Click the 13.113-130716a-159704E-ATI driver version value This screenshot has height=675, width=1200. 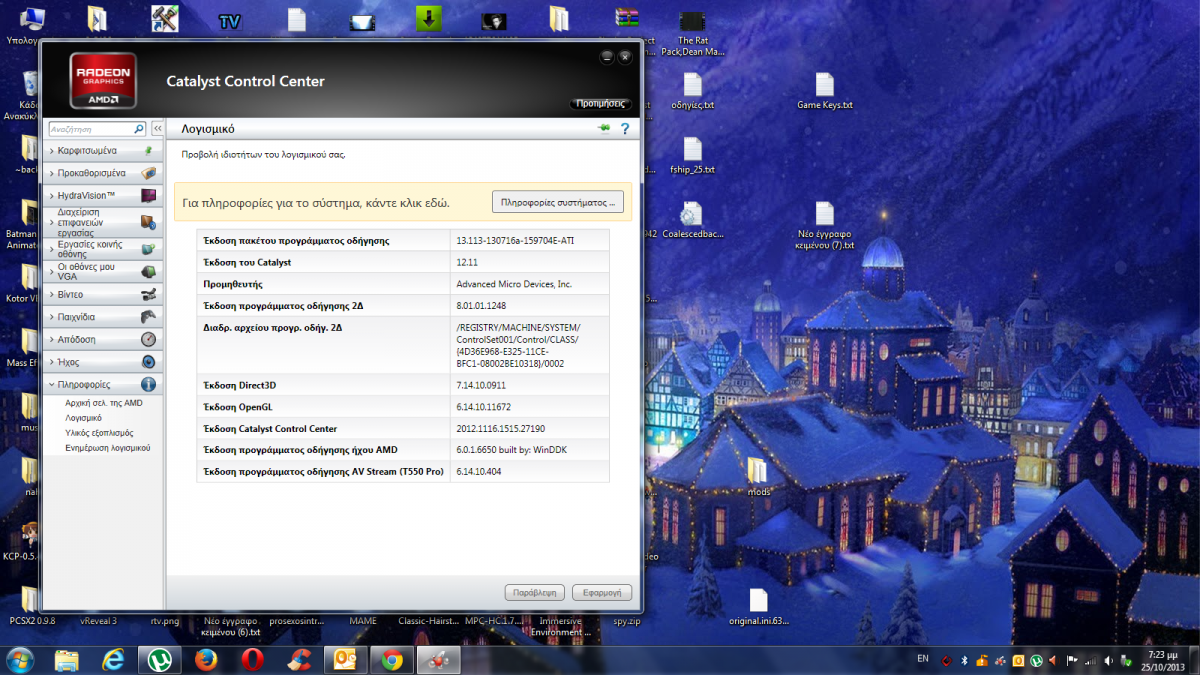[515, 241]
